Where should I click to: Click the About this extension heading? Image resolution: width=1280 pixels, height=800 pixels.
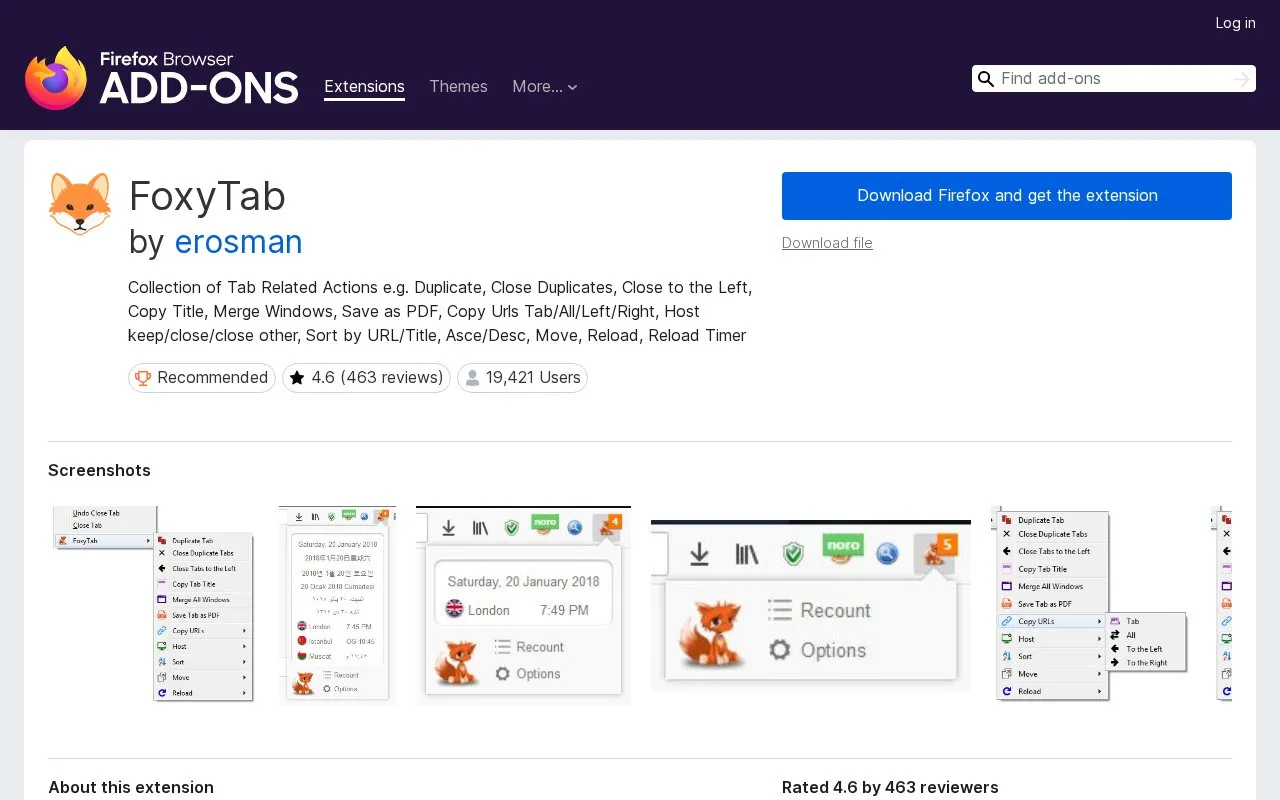(131, 787)
